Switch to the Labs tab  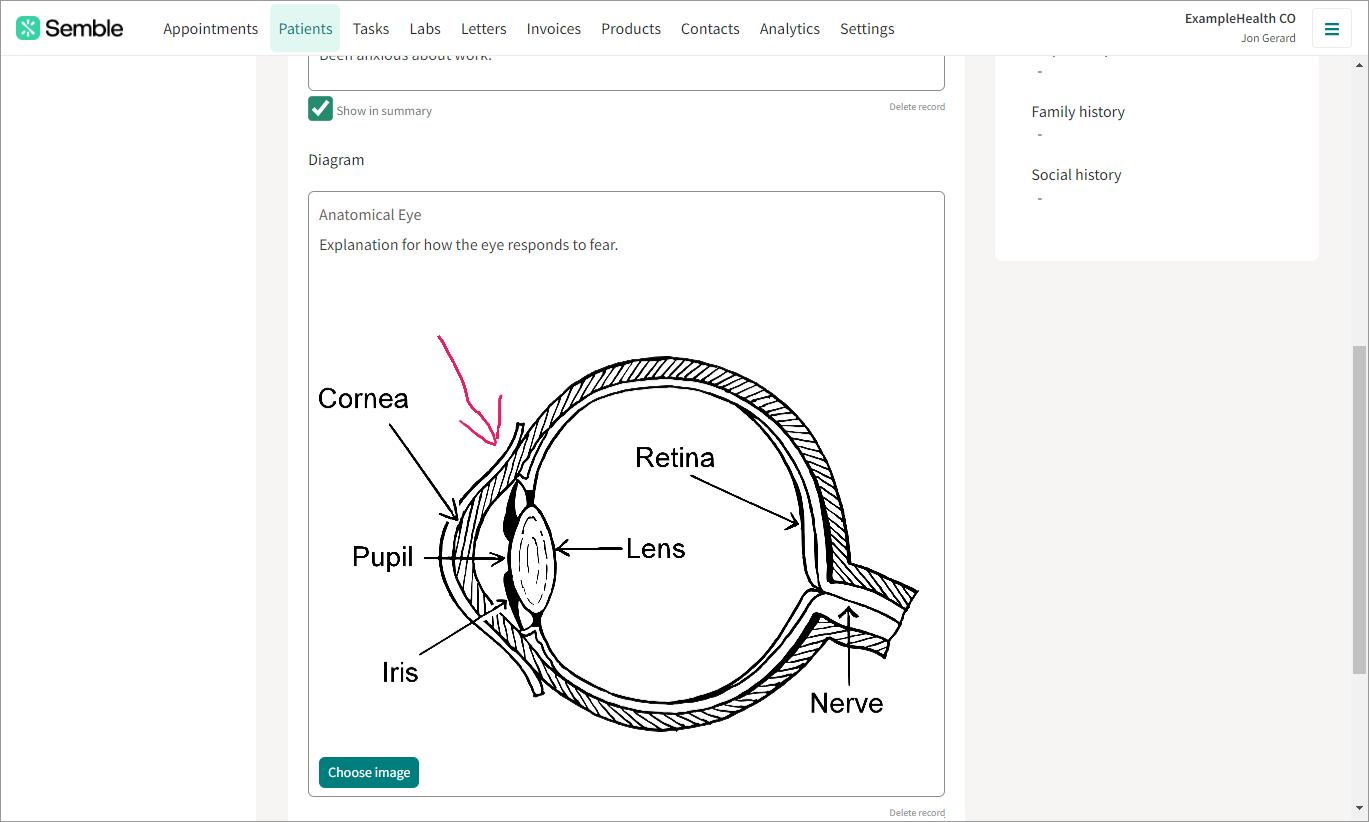pyautogui.click(x=425, y=29)
